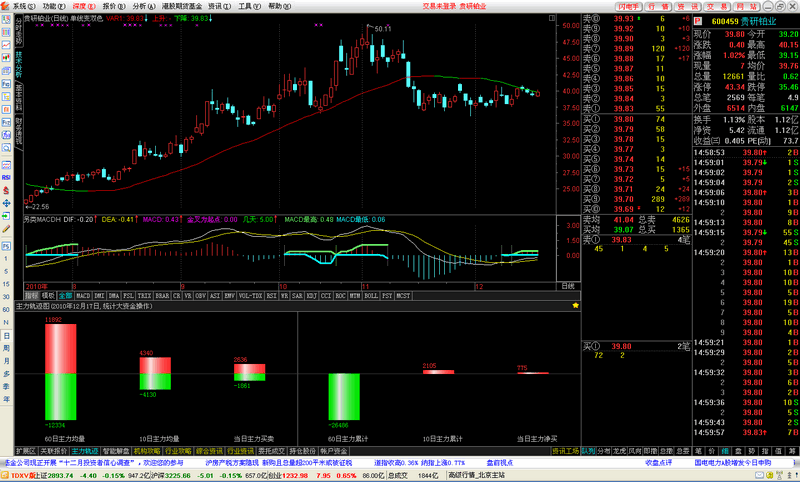Click 高级行情_北京主站 in the status bar
800x482 pixels.
(x=477, y=475)
